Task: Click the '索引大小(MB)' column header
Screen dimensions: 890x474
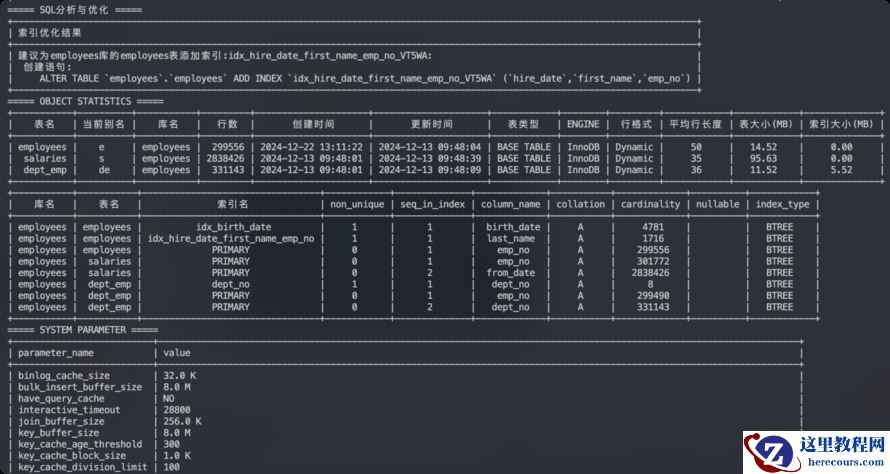Action: point(841,124)
